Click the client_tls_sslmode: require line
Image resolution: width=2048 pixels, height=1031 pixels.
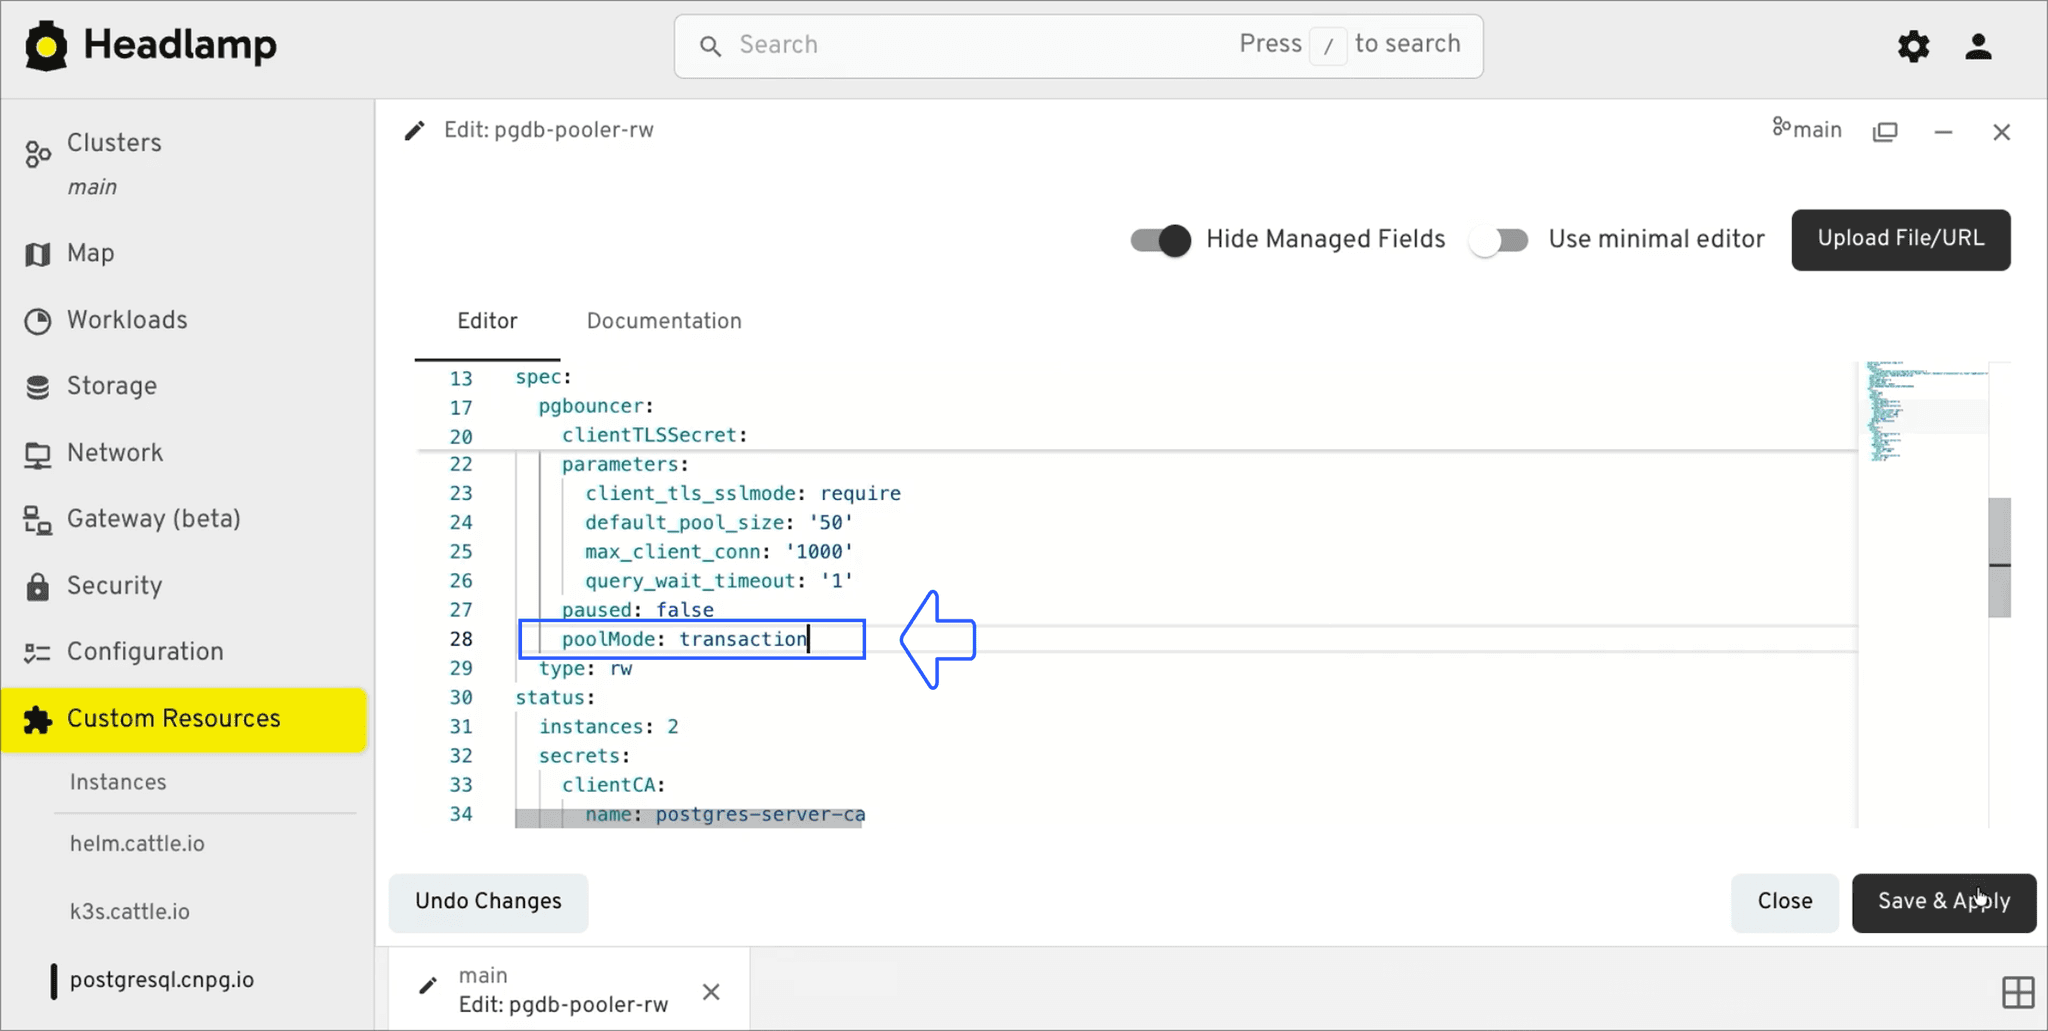(743, 493)
